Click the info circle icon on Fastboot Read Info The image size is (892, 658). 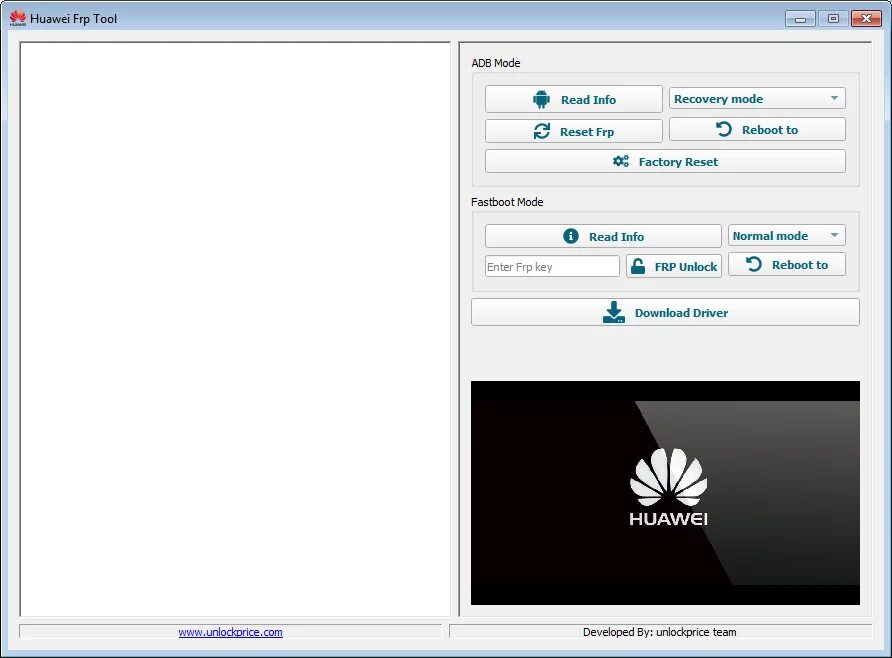pos(571,236)
